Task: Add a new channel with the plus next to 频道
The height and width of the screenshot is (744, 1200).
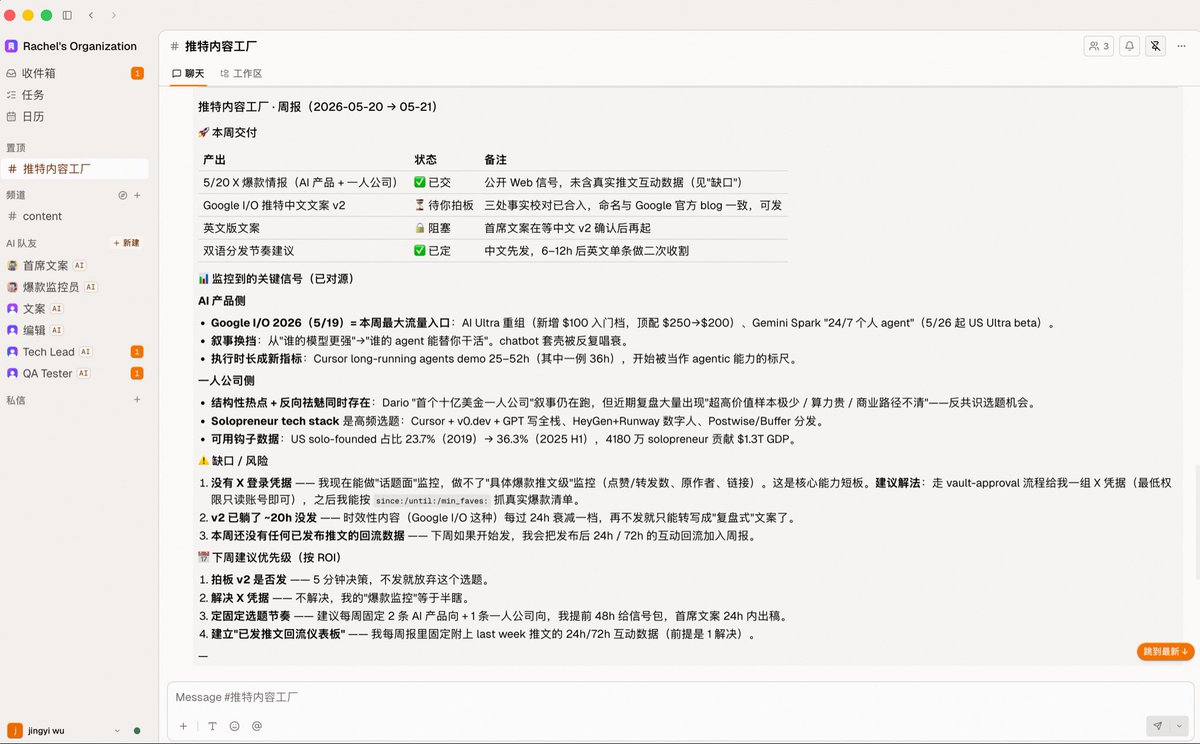Action: click(x=138, y=195)
